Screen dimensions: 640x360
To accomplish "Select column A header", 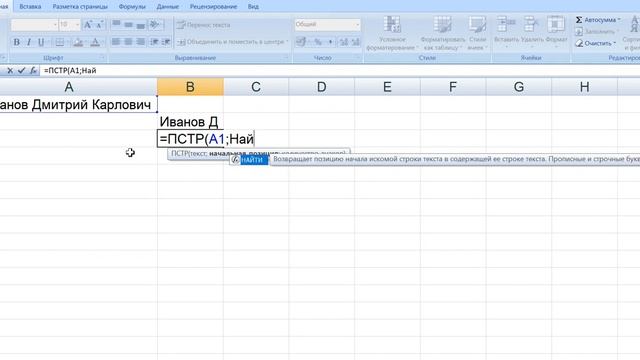I will point(69,87).
